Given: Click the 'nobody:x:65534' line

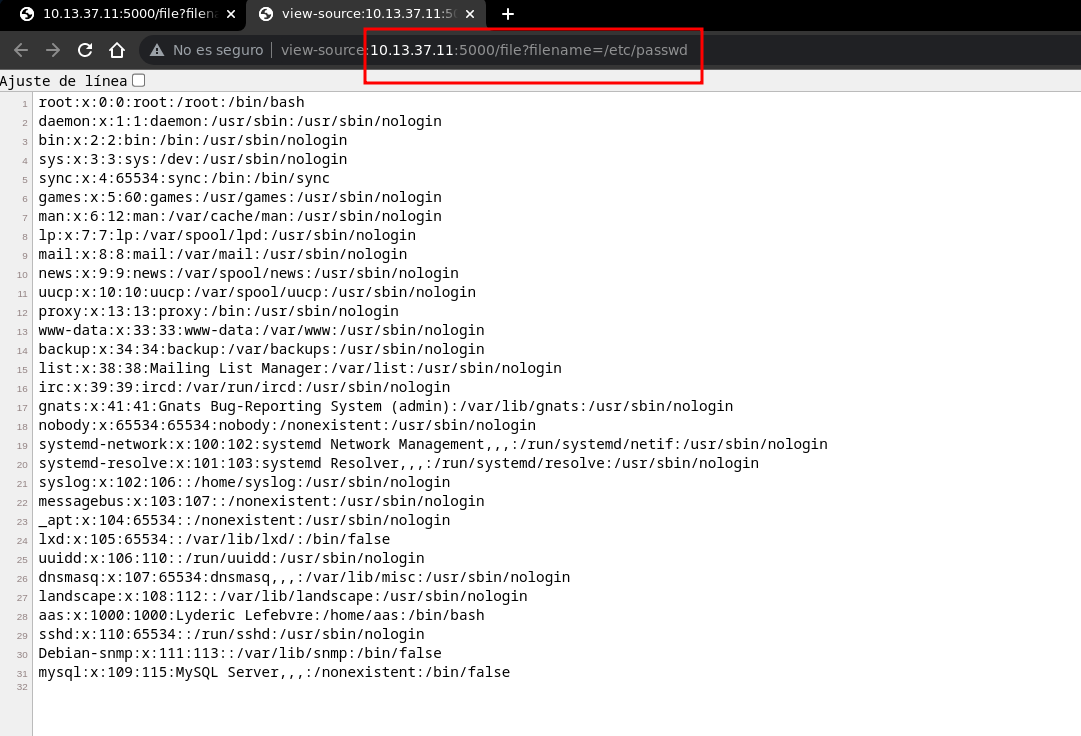Looking at the screenshot, I should point(287,425).
